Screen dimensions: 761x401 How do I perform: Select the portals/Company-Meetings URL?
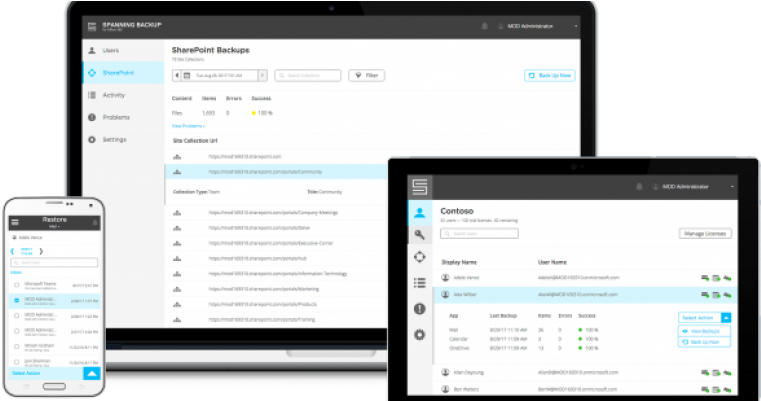[273, 213]
